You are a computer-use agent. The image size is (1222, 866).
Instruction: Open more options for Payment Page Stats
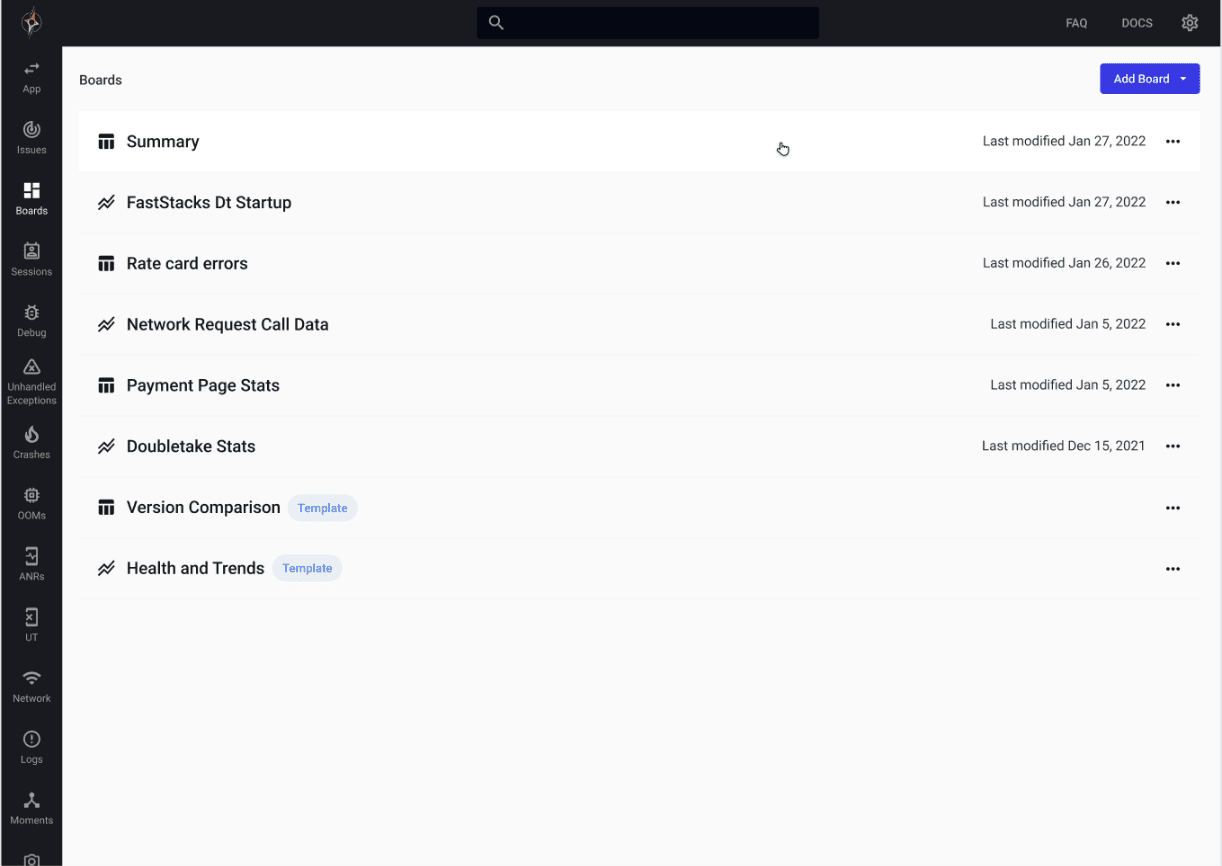point(1173,386)
